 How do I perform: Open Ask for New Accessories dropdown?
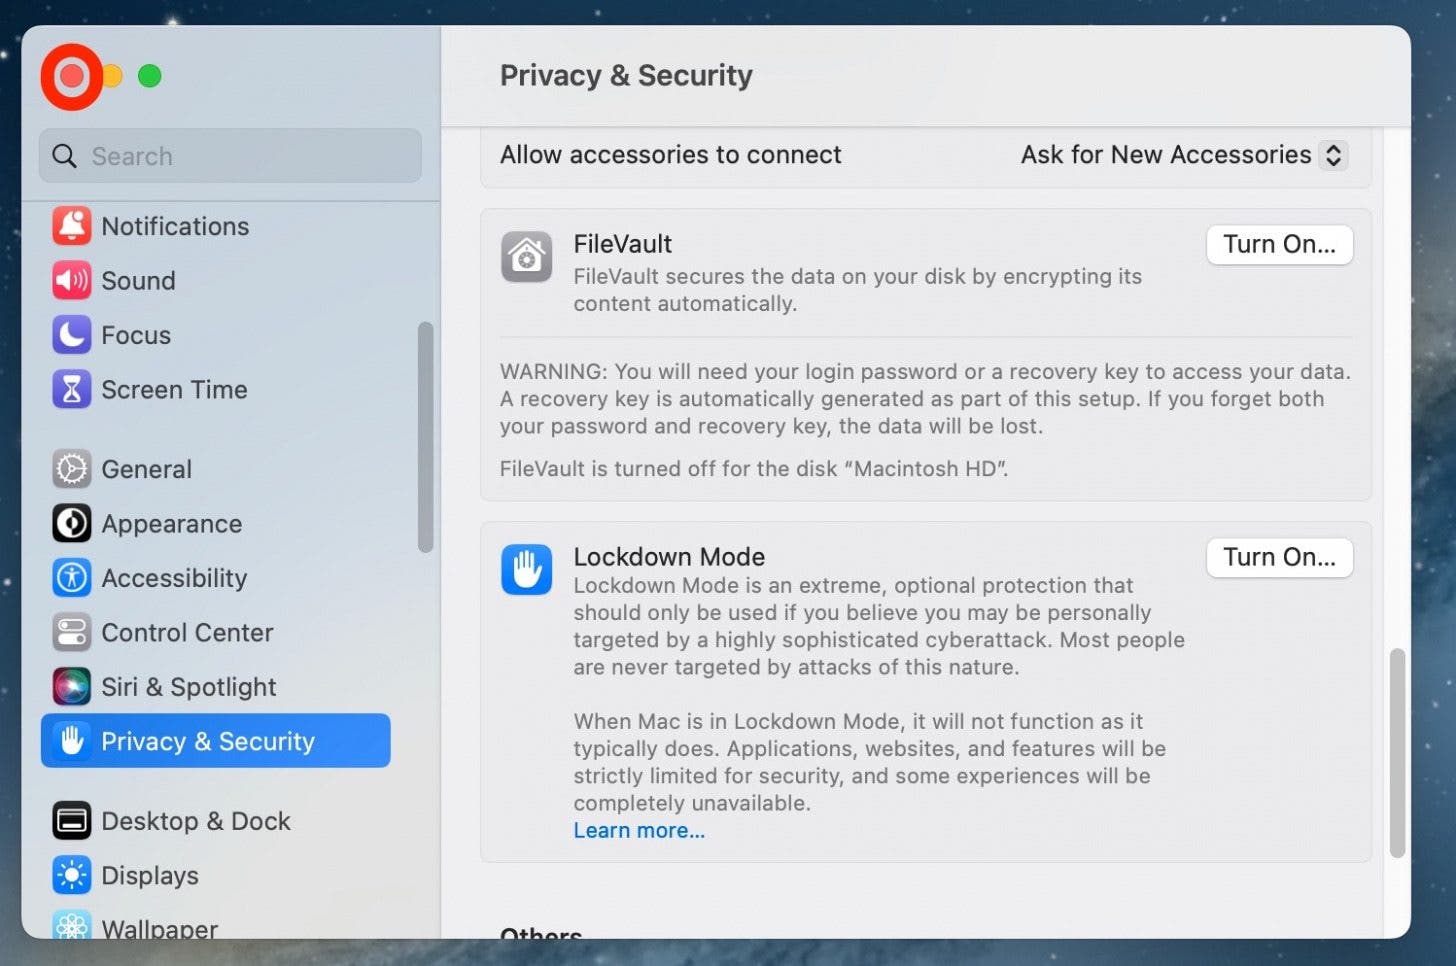1184,155
